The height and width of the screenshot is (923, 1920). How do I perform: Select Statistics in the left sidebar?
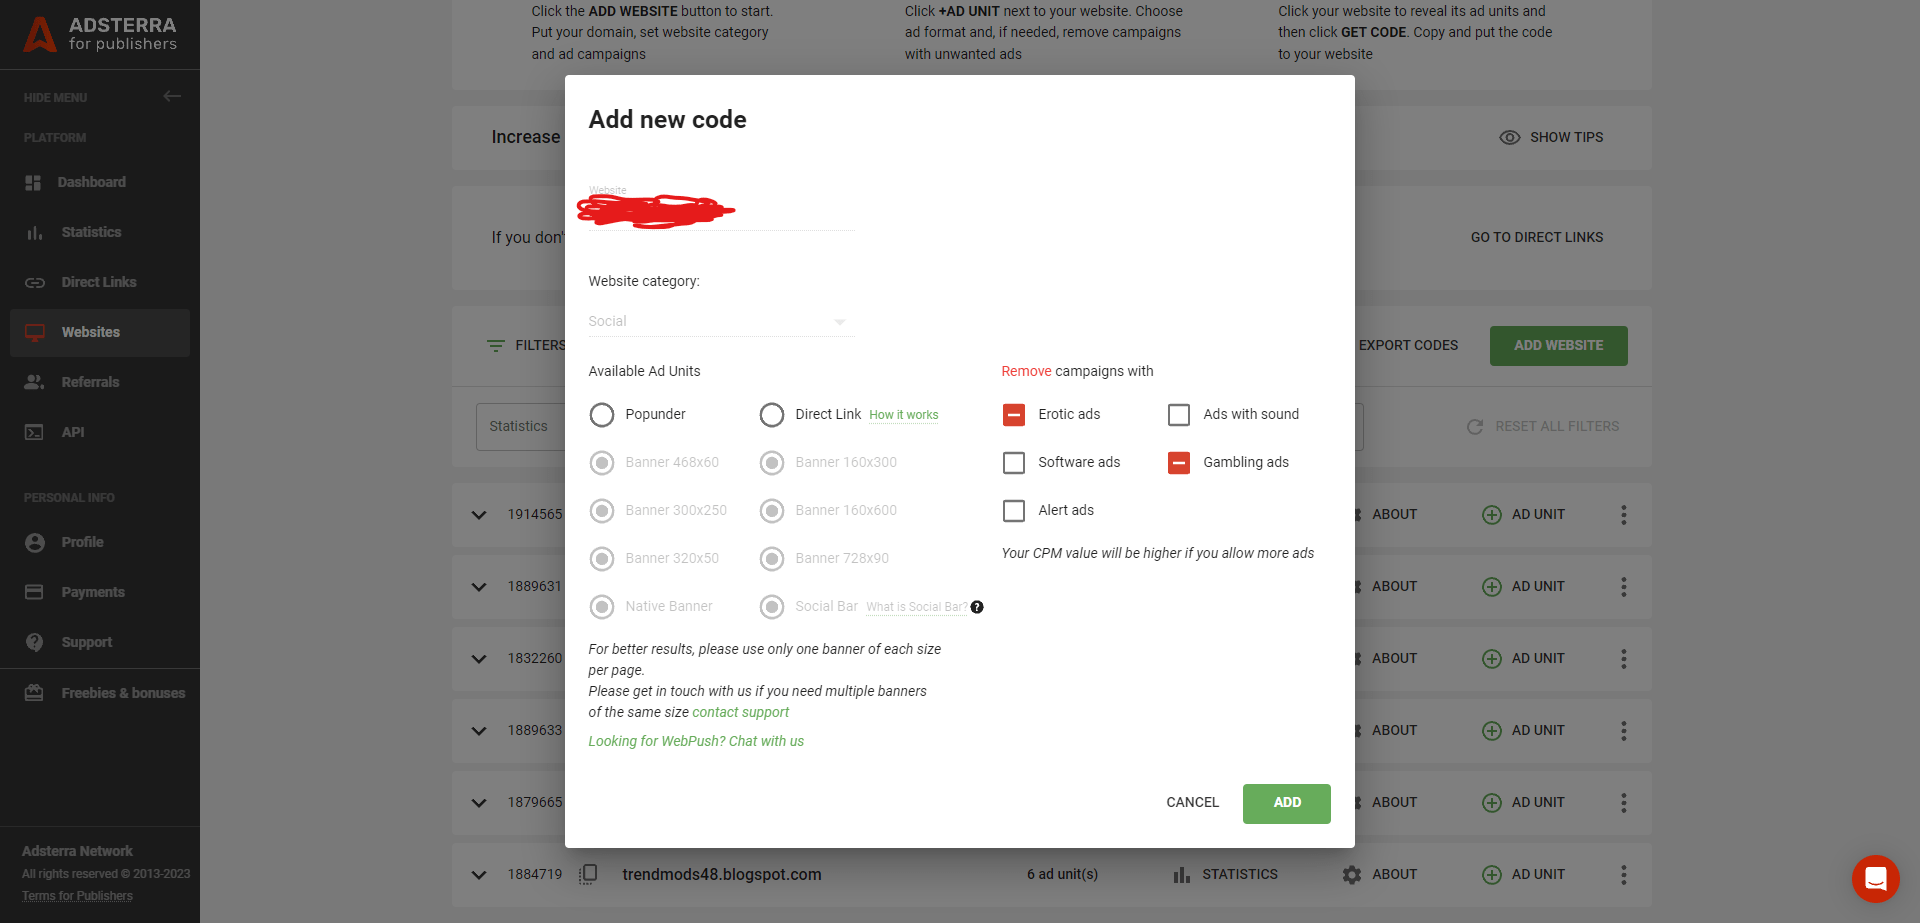(91, 232)
